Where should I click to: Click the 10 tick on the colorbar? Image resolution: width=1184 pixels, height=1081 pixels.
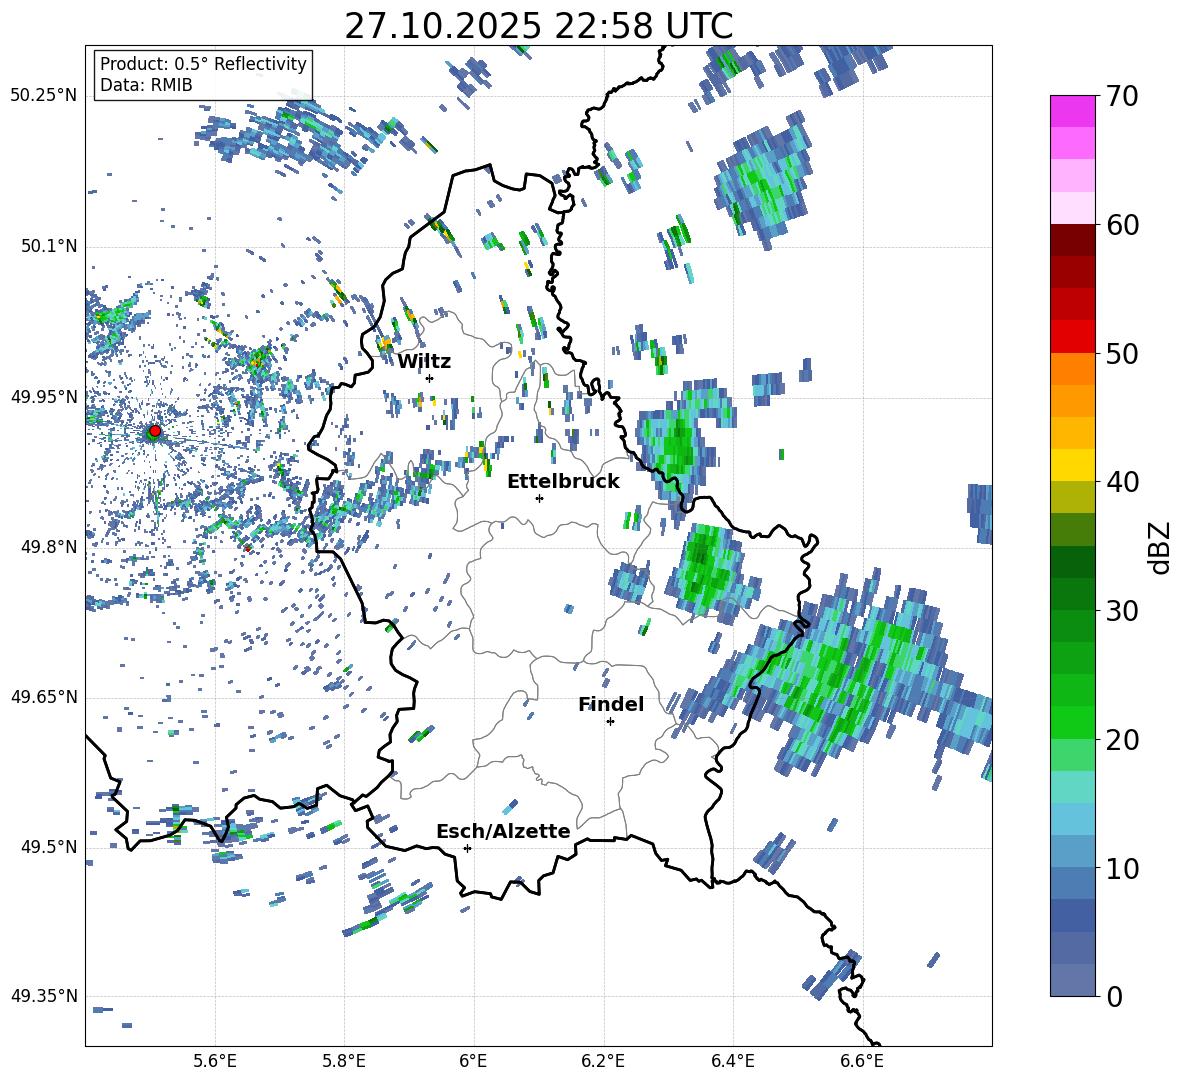pyautogui.click(x=1122, y=868)
